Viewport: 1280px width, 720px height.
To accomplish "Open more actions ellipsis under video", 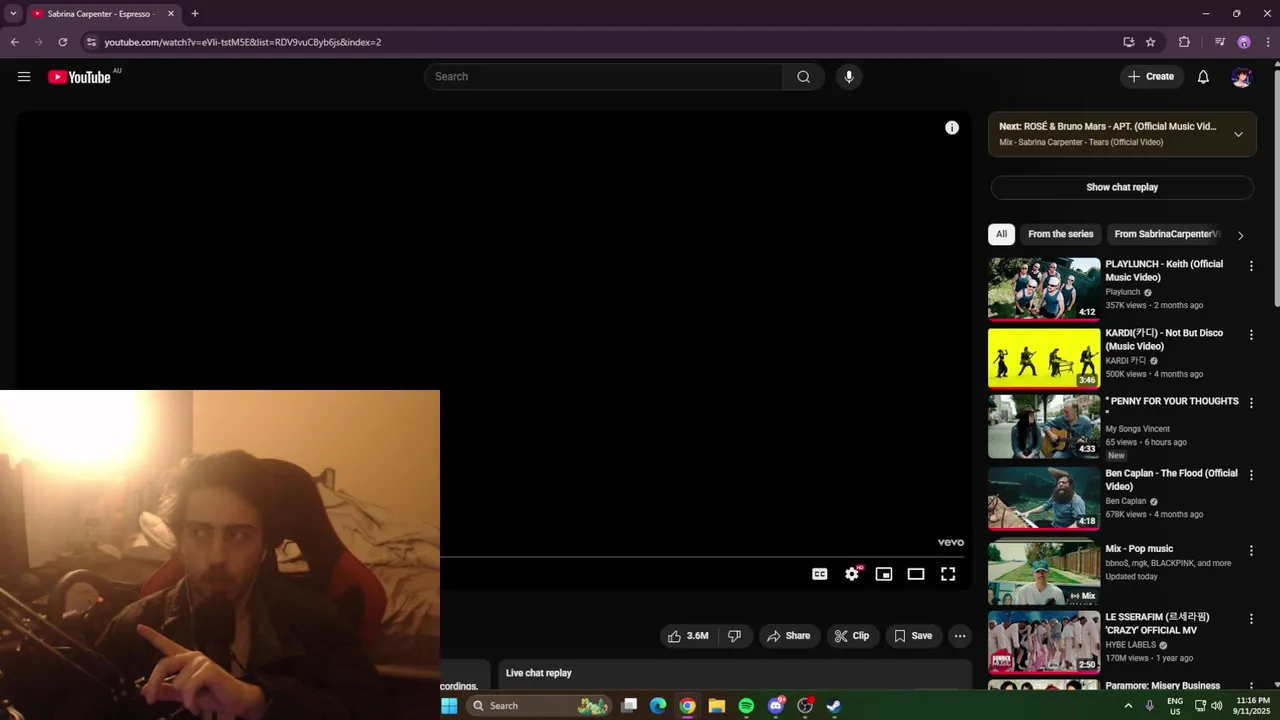I will [960, 636].
